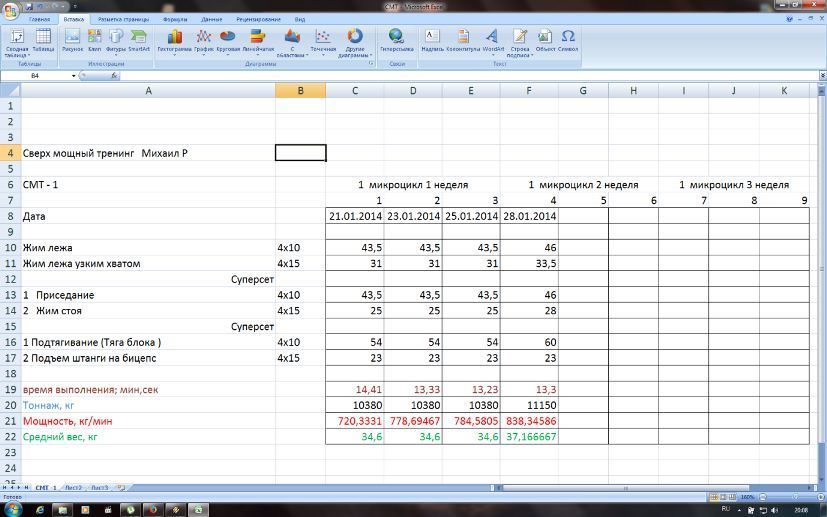
Task: Click the Windows Start button
Action: point(12,508)
